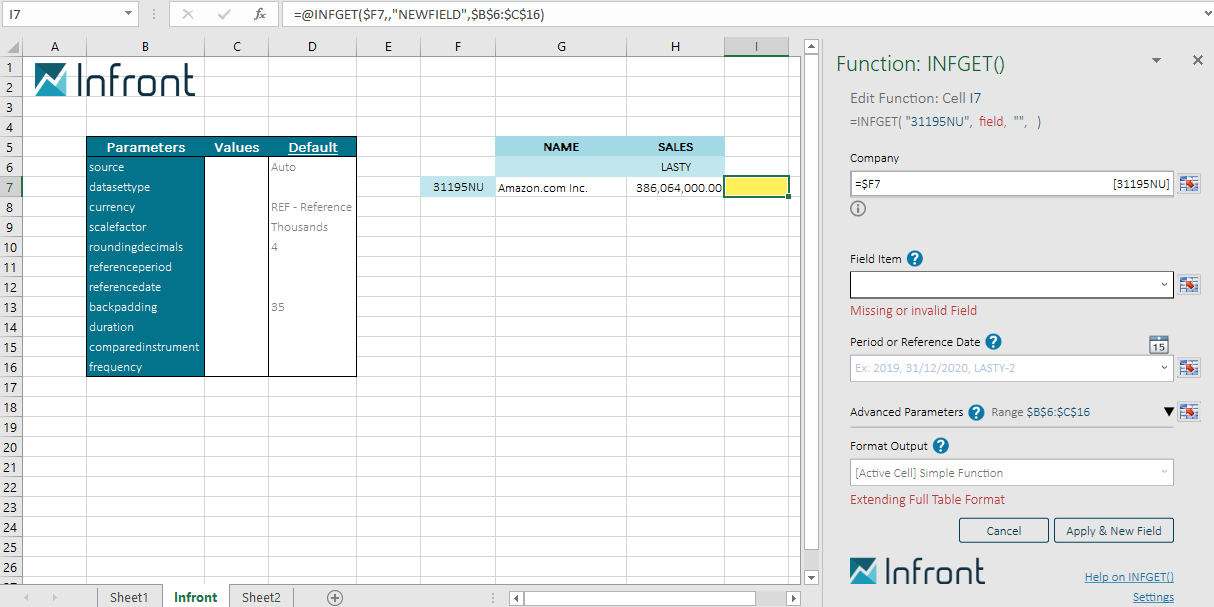Click the info icon below Company field

click(x=858, y=209)
